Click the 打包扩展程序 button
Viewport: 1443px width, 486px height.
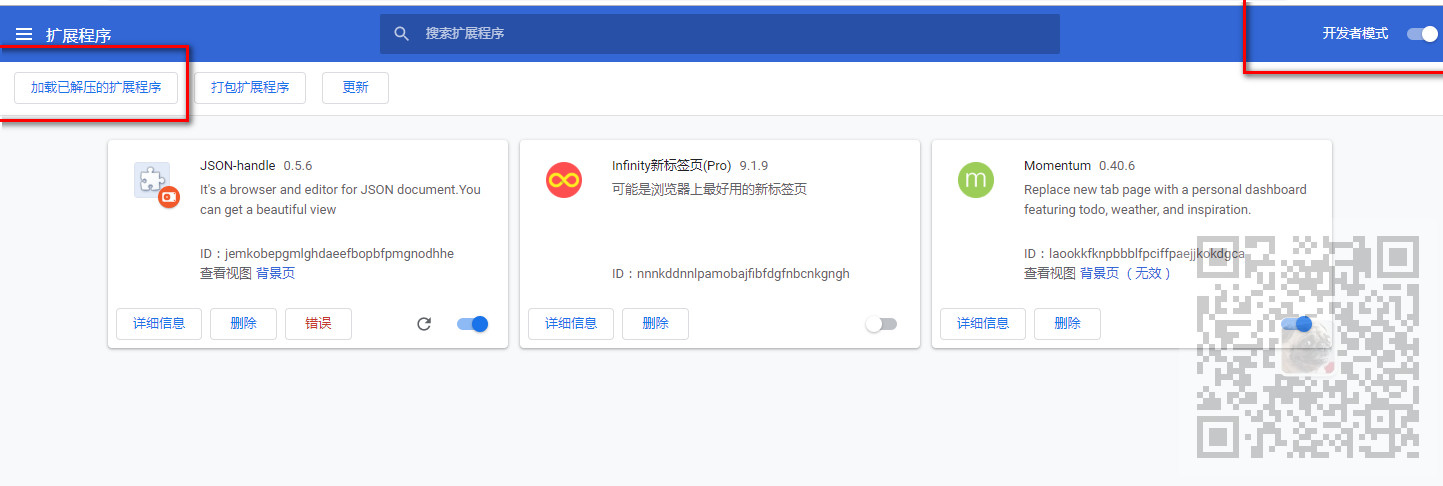[250, 87]
